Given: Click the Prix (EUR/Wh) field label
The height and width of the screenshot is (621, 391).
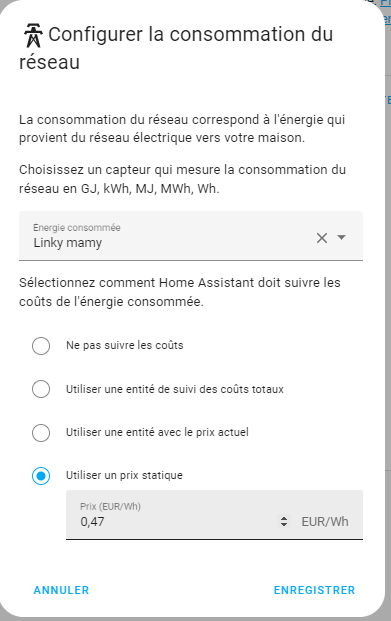Looking at the screenshot, I should tap(111, 507).
